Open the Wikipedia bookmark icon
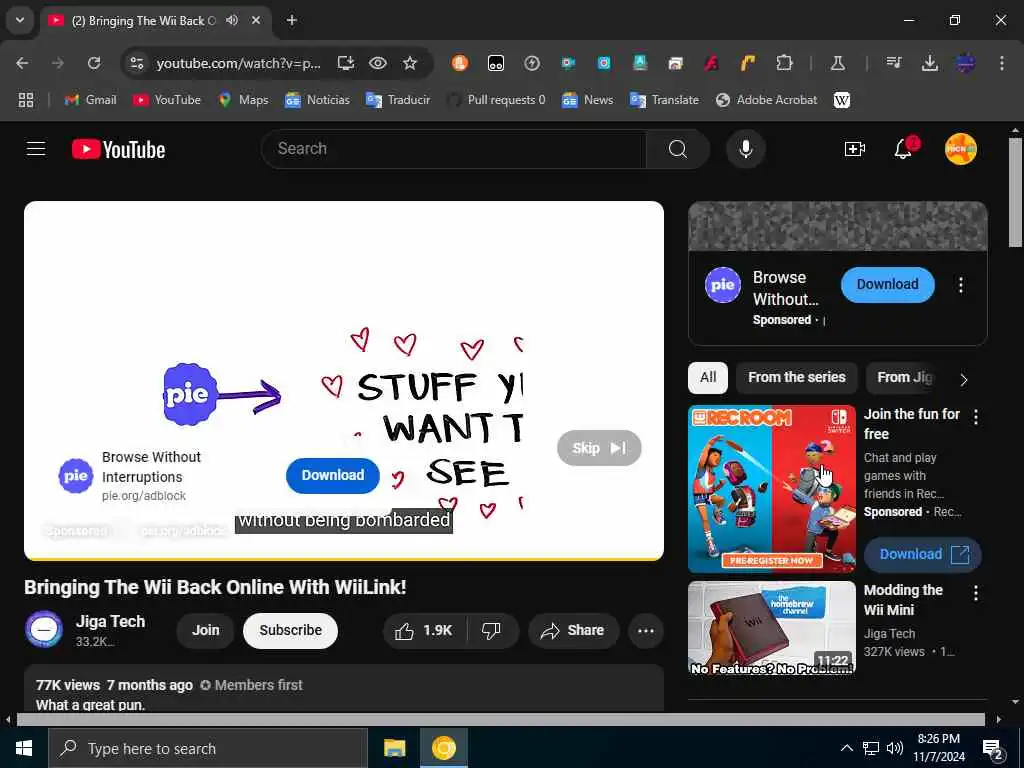Image resolution: width=1024 pixels, height=768 pixels. tap(842, 100)
